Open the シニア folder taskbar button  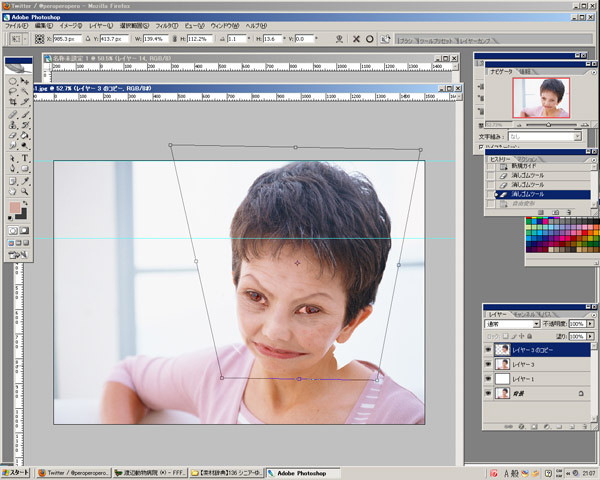(x=227, y=473)
